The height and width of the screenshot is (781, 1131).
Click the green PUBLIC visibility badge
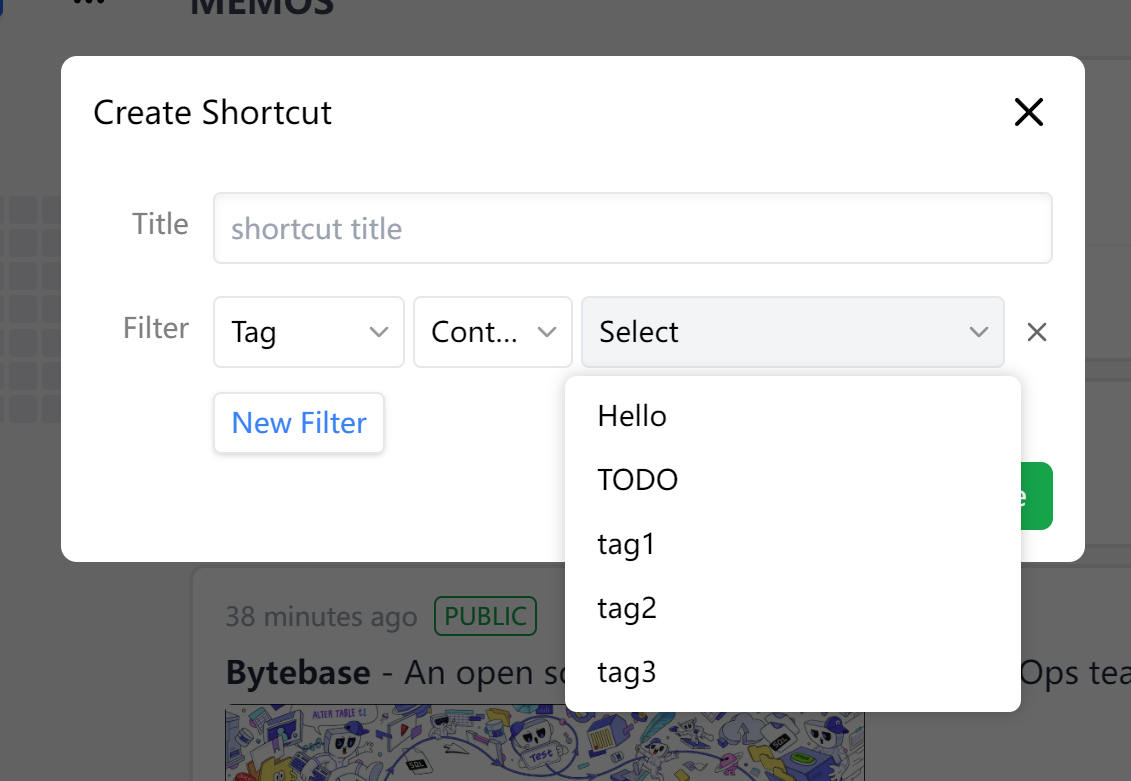(x=485, y=616)
